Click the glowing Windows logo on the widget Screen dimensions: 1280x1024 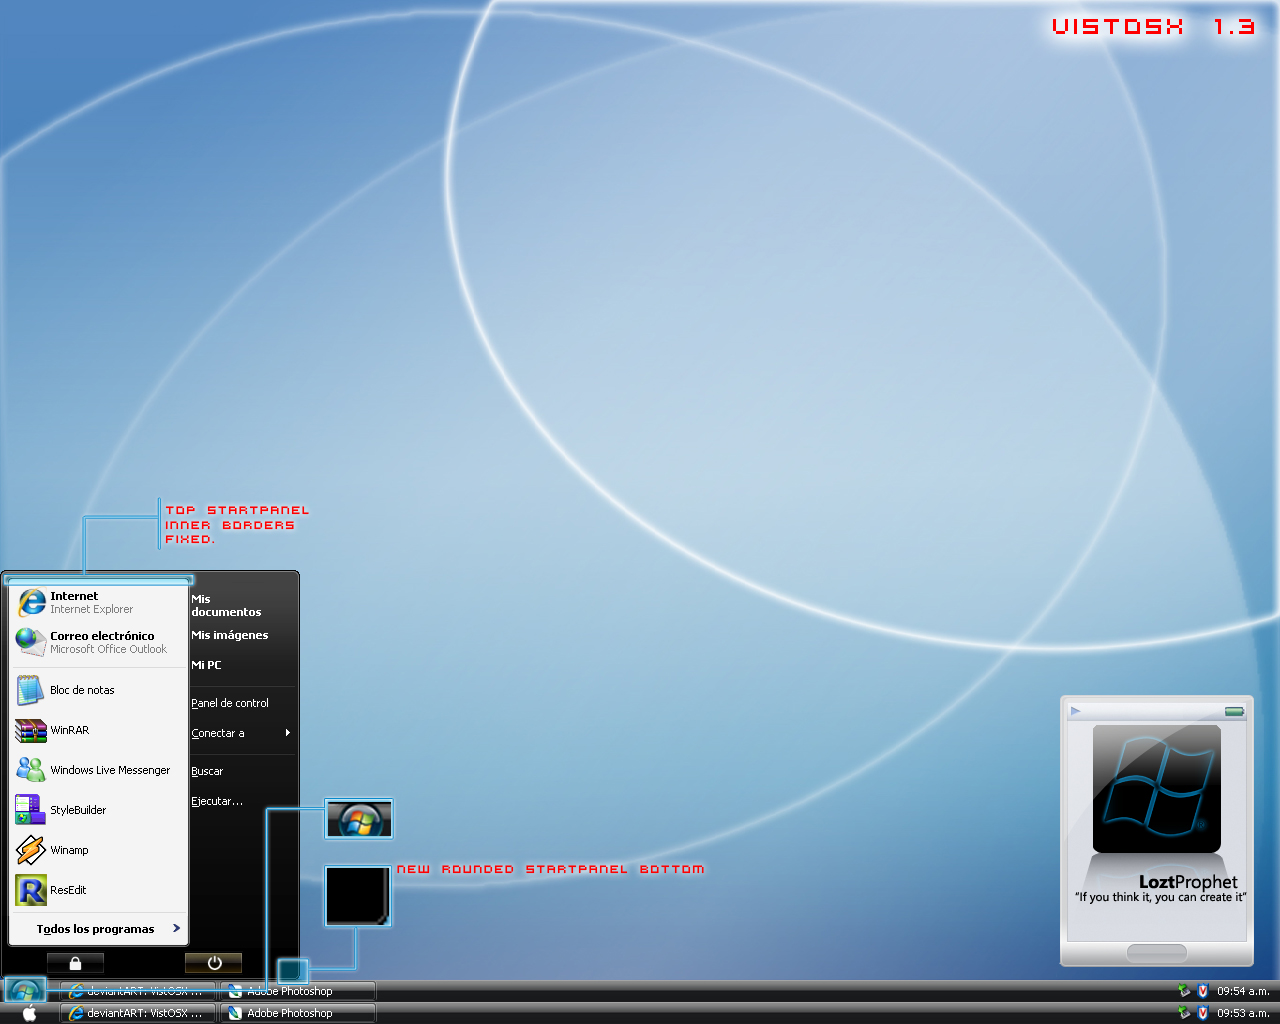click(1157, 788)
